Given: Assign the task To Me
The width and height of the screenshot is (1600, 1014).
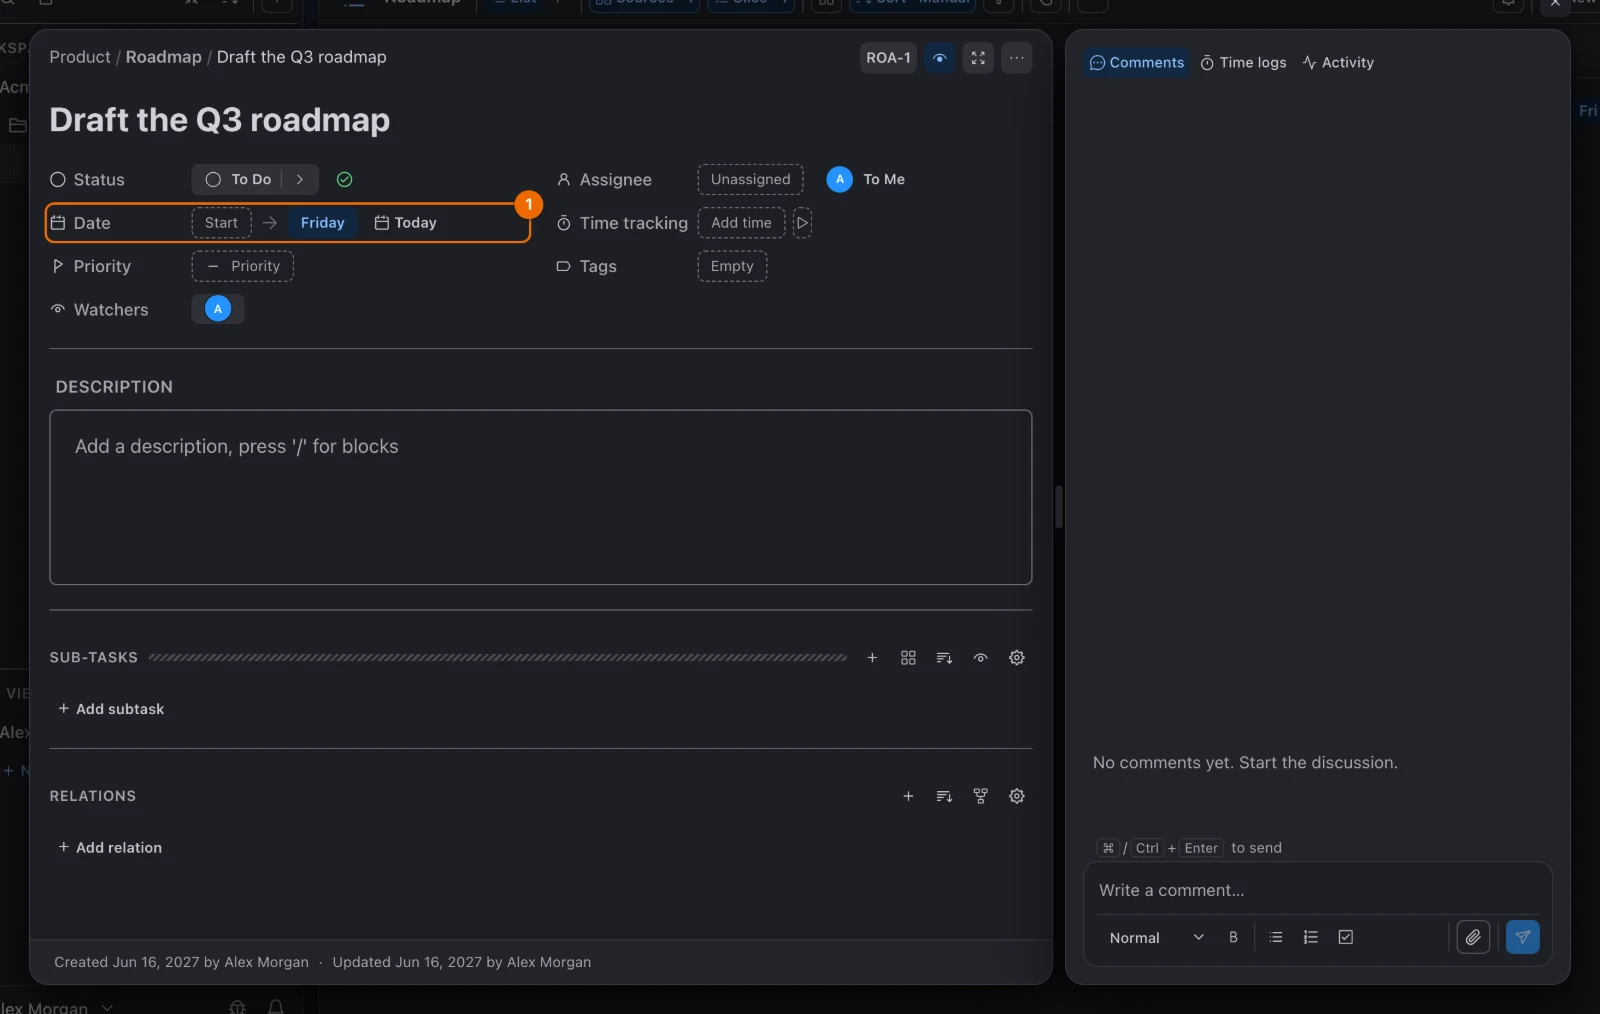Looking at the screenshot, I should tap(866, 180).
